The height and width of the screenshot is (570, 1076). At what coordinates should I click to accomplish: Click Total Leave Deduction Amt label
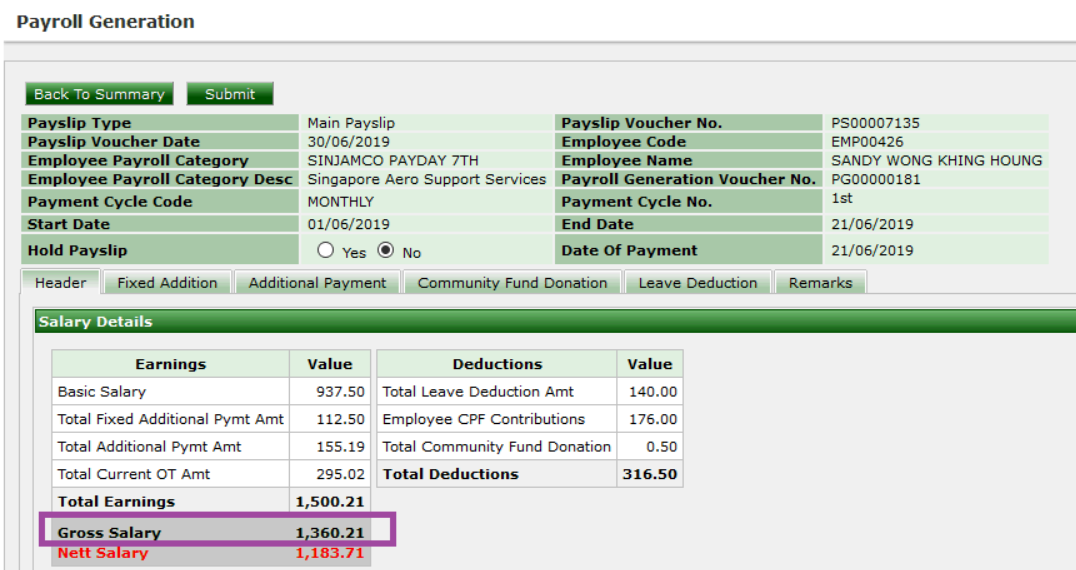click(478, 392)
